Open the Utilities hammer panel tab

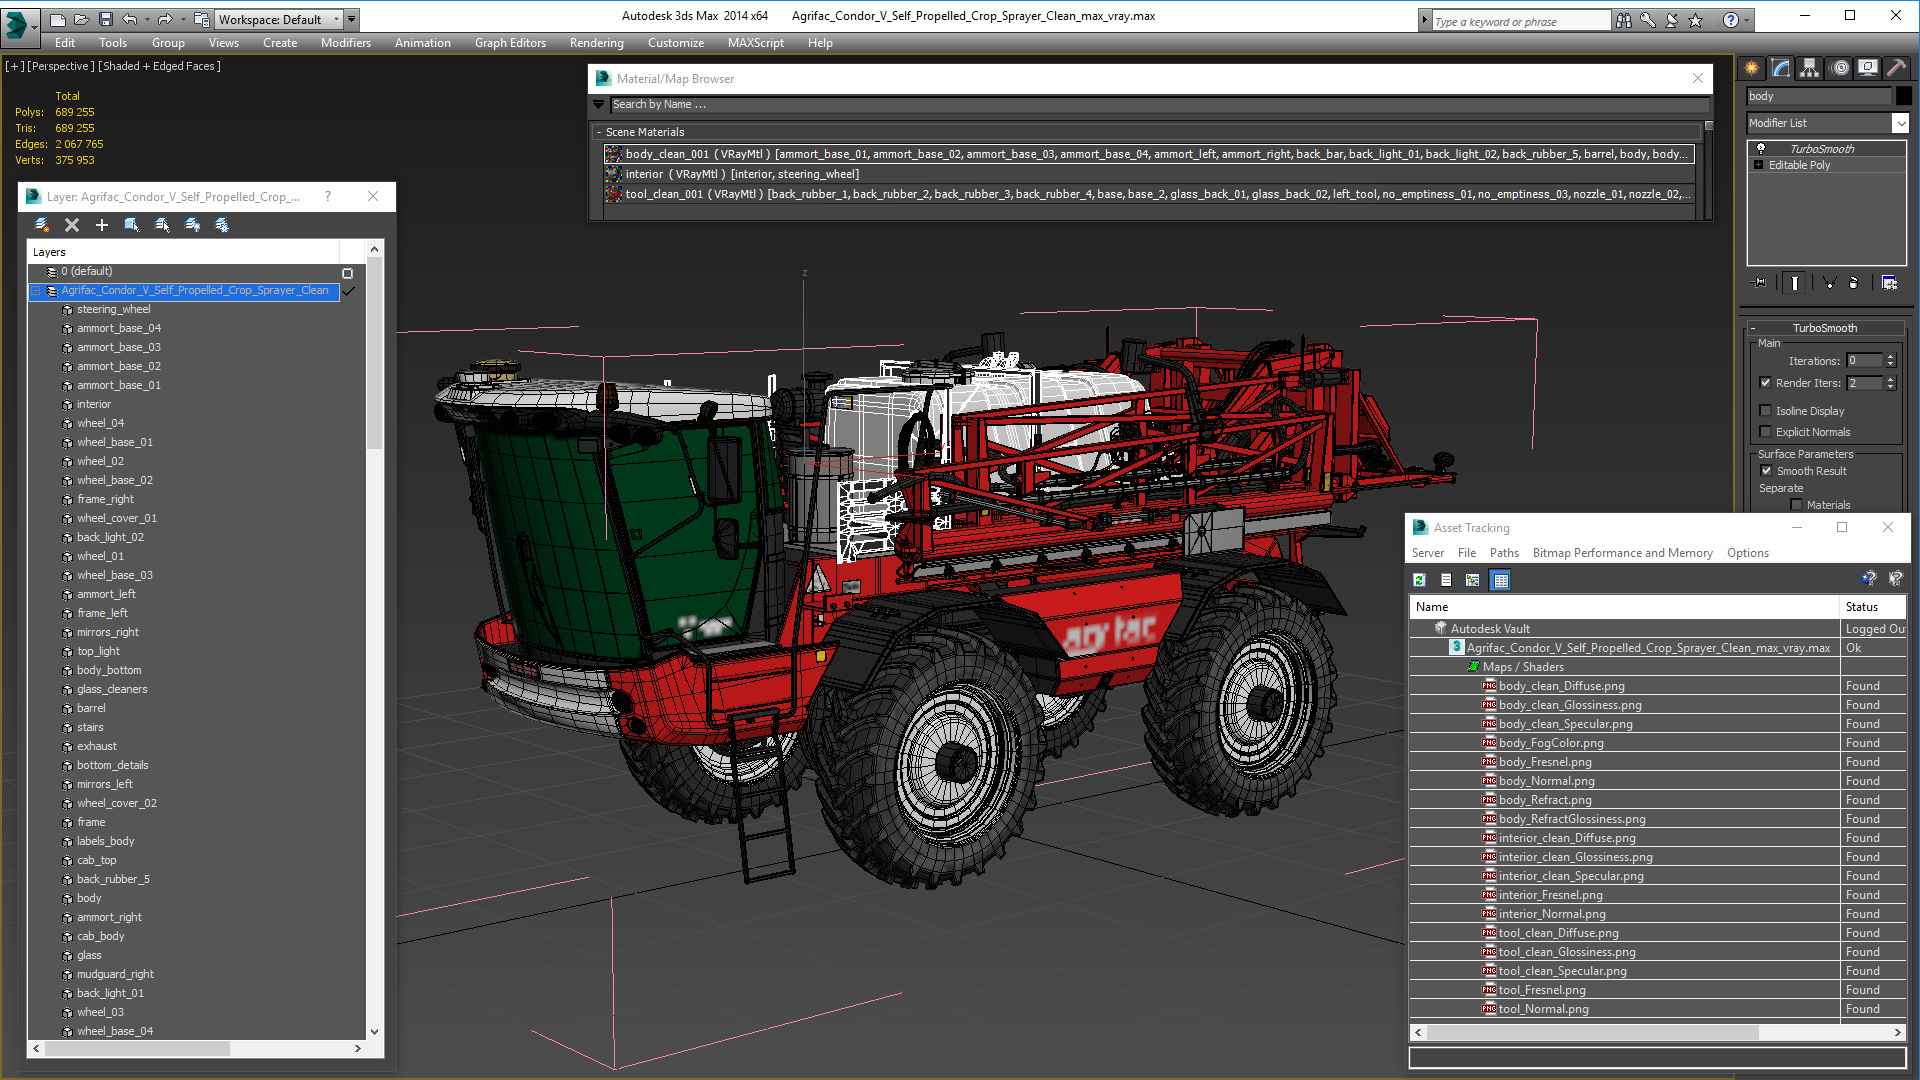tap(1896, 68)
